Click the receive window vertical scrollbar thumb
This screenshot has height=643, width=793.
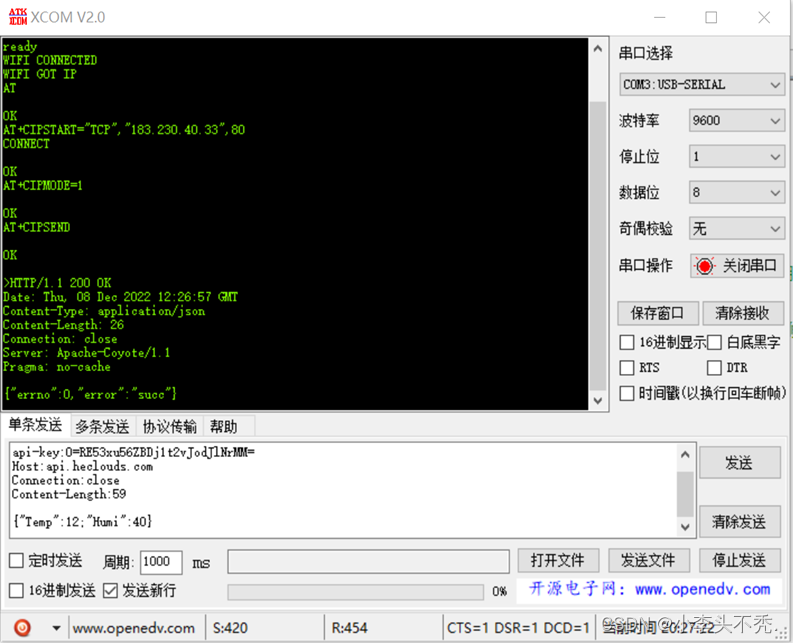(598, 246)
